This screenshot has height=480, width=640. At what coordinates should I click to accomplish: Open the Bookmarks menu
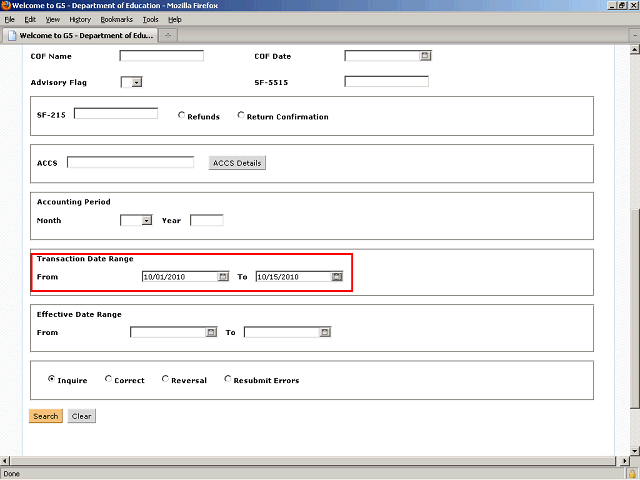(x=117, y=20)
